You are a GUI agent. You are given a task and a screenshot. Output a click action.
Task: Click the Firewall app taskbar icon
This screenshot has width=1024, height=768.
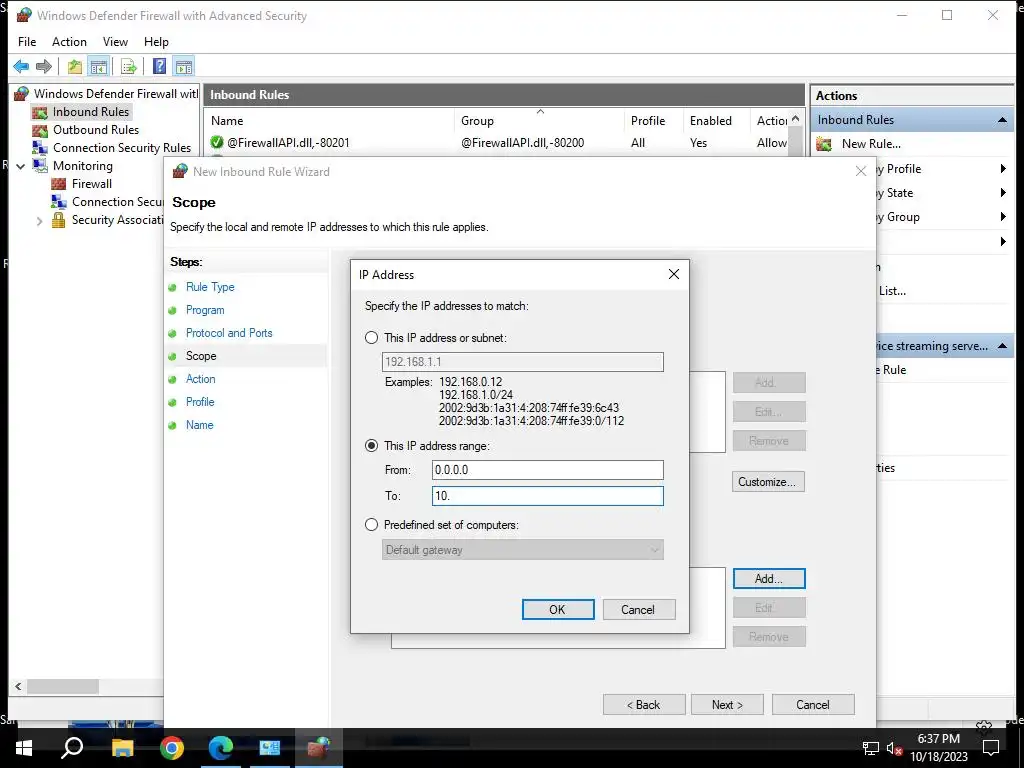pyautogui.click(x=319, y=748)
